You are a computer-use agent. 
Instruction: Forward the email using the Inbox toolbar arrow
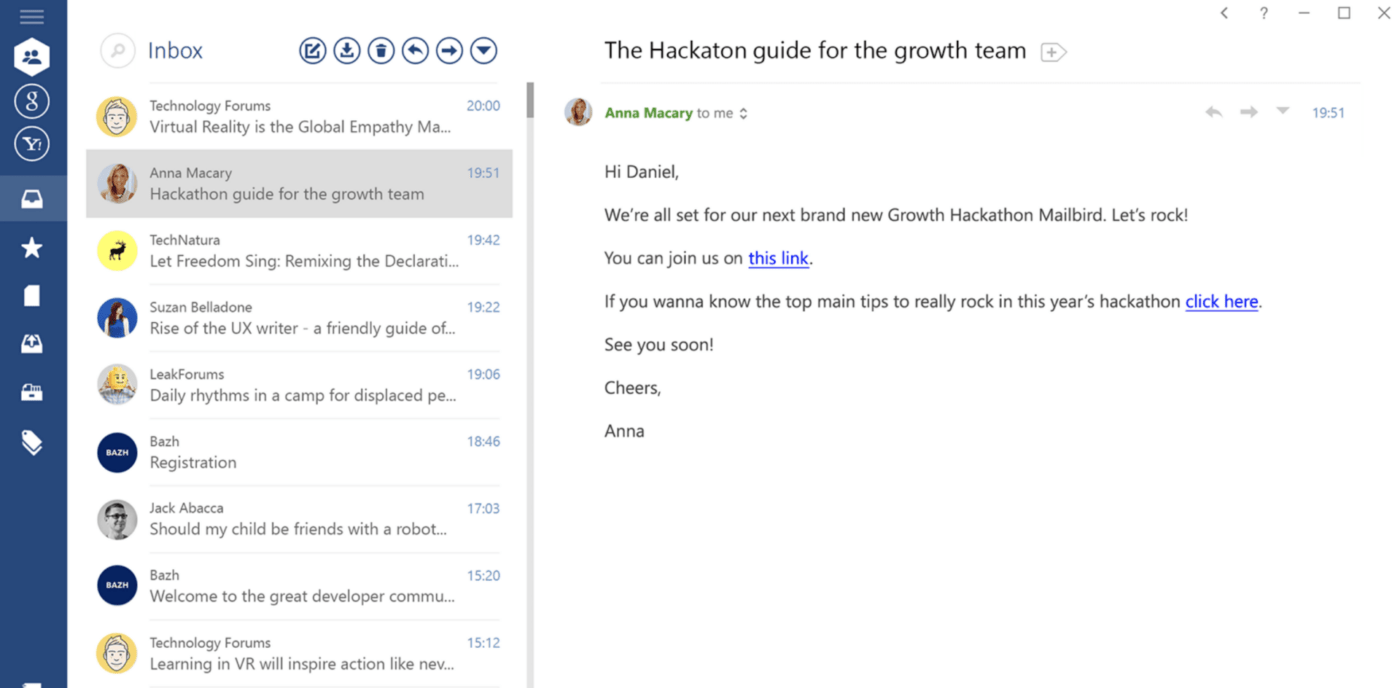(x=450, y=50)
